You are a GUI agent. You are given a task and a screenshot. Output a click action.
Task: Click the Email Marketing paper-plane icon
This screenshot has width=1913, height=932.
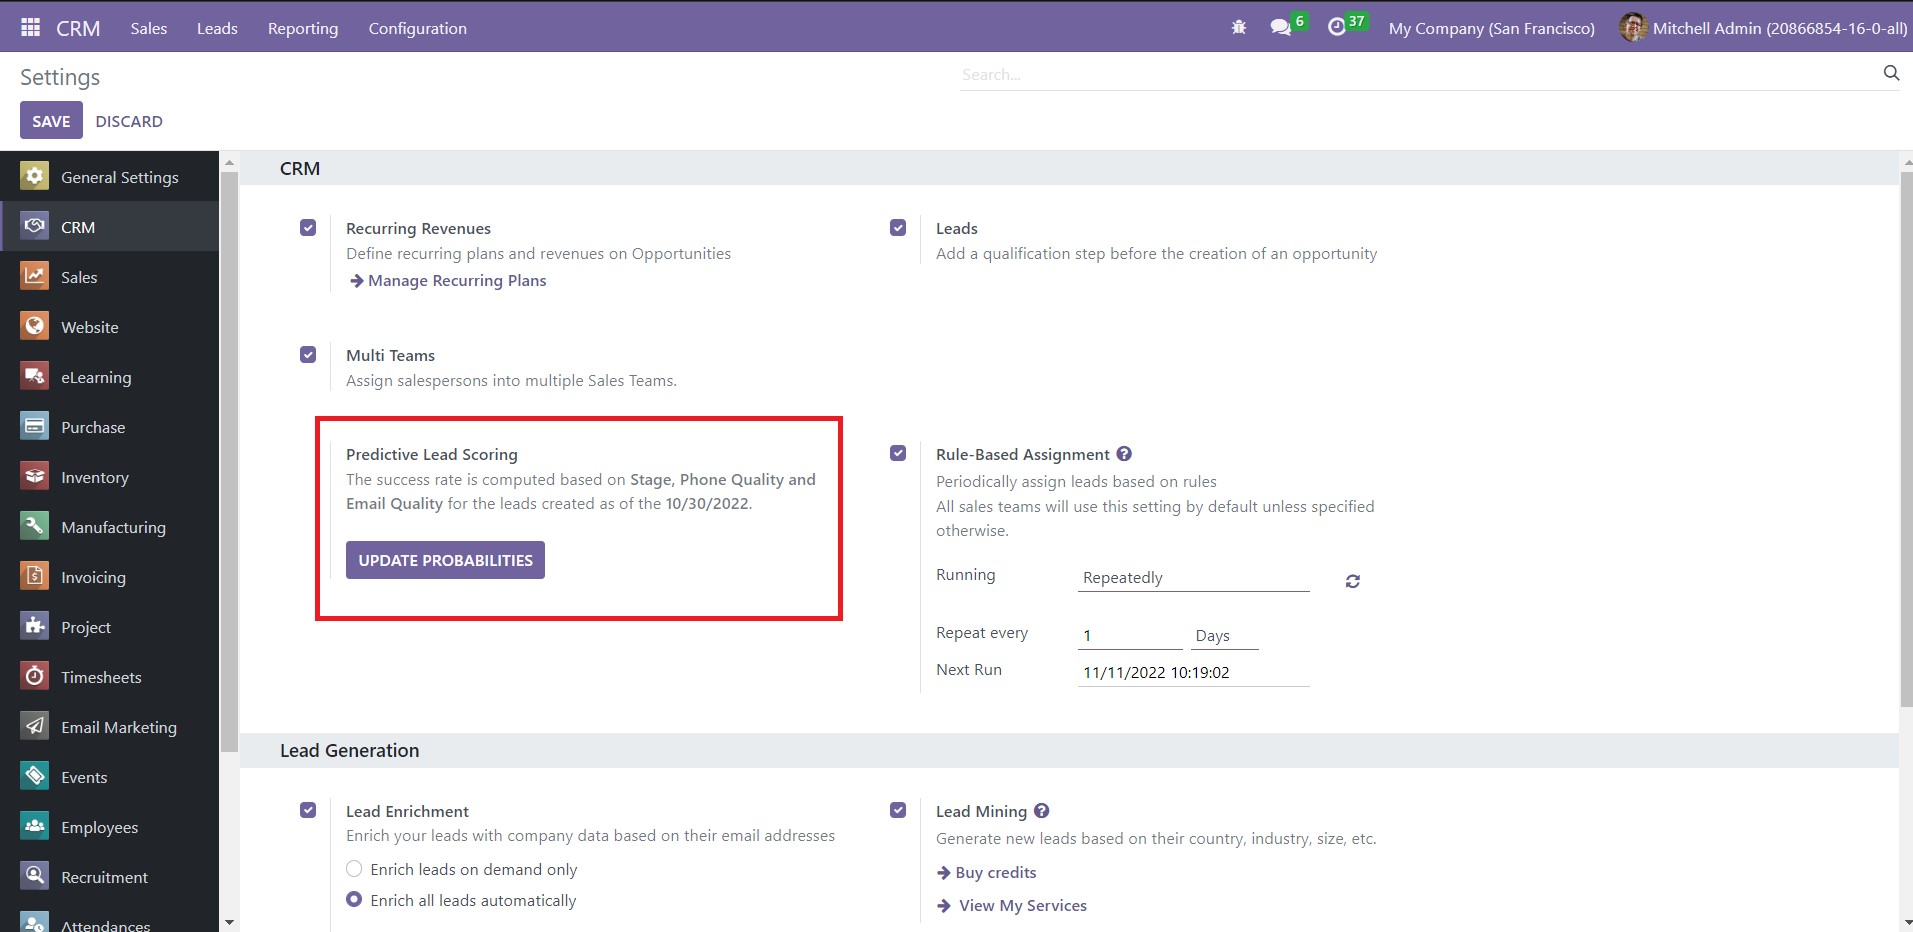pos(35,726)
